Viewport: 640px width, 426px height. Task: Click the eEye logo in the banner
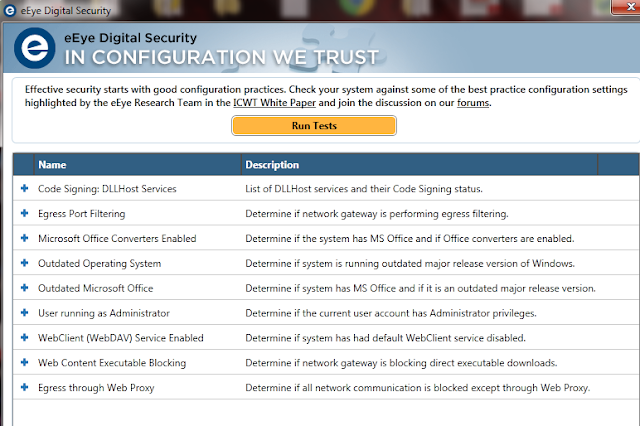34,48
